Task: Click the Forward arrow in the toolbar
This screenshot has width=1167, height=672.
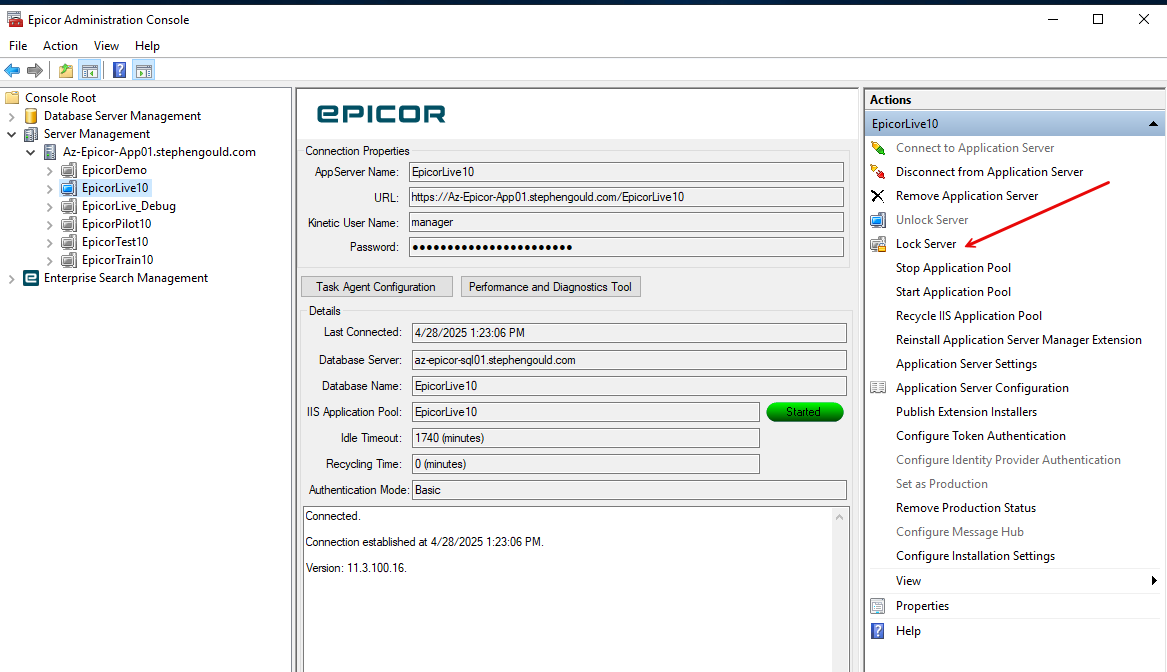Action: (x=35, y=71)
